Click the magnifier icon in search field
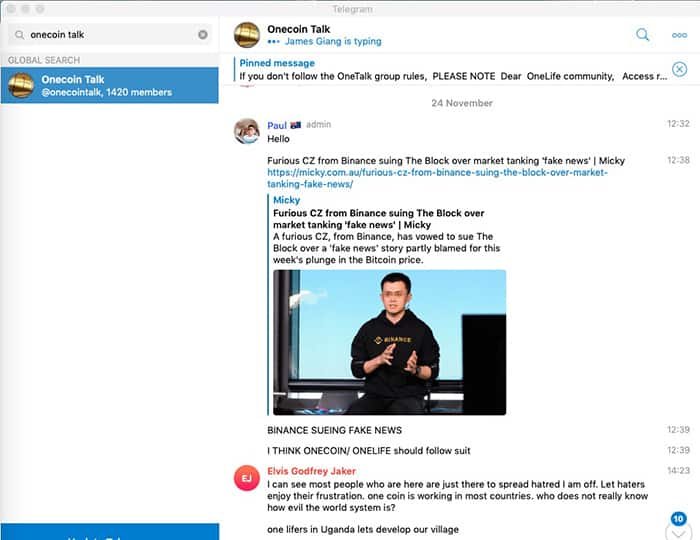Viewport: 700px width, 540px height. pos(19,34)
